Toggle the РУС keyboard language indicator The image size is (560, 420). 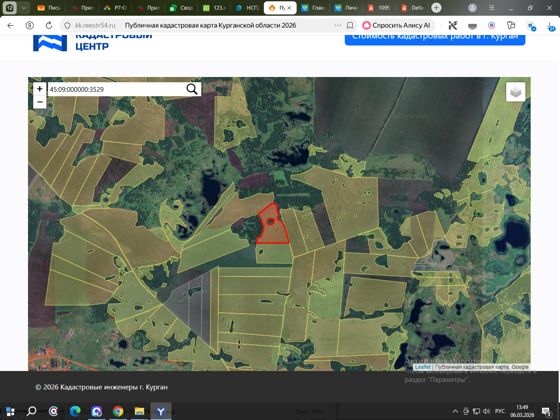point(500,411)
